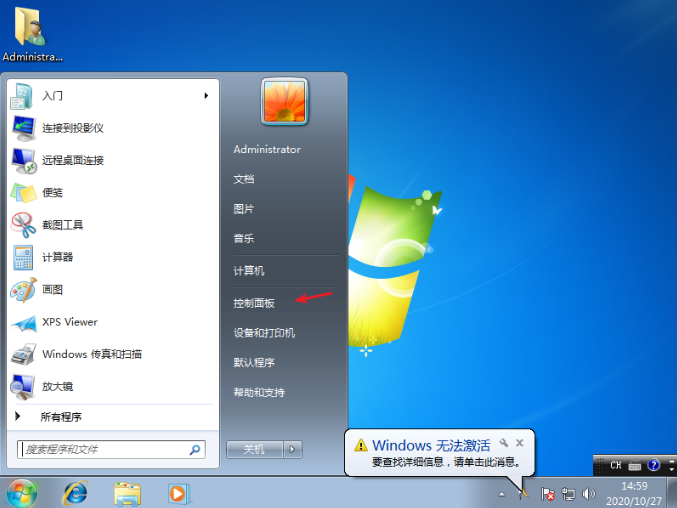The height and width of the screenshot is (508, 677).
Task: Open Help and Support (帮助和支持)
Action: pyautogui.click(x=259, y=393)
